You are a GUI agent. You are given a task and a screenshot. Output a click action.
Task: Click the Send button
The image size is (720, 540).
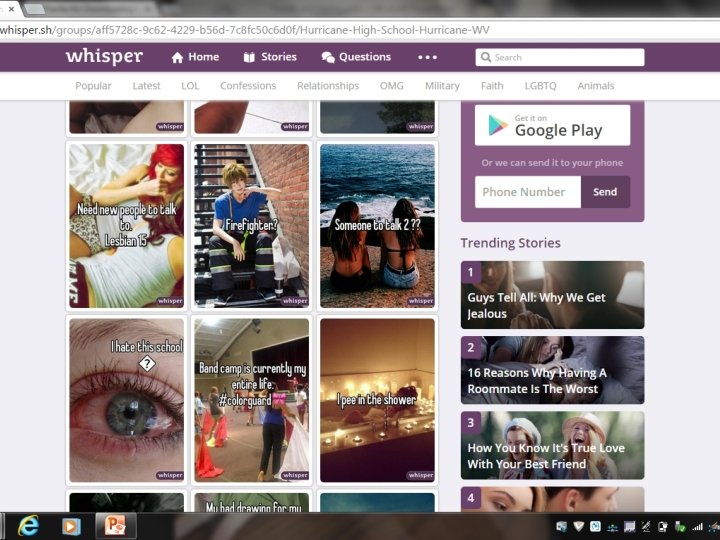(605, 192)
